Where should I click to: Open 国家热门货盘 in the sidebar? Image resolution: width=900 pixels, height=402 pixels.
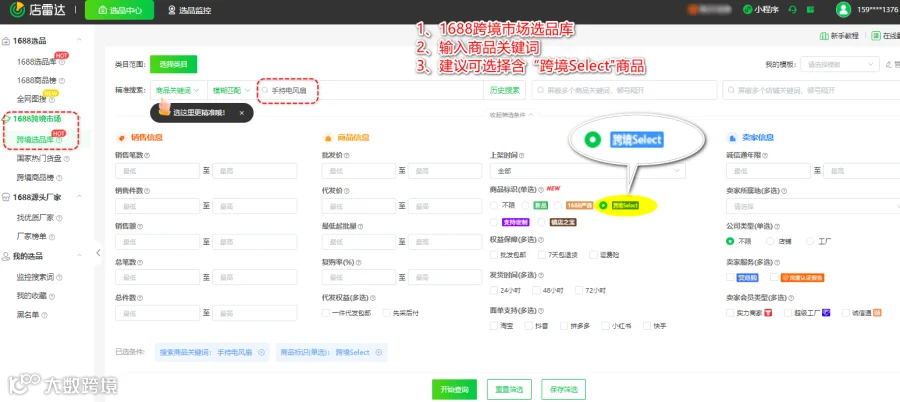tap(39, 159)
